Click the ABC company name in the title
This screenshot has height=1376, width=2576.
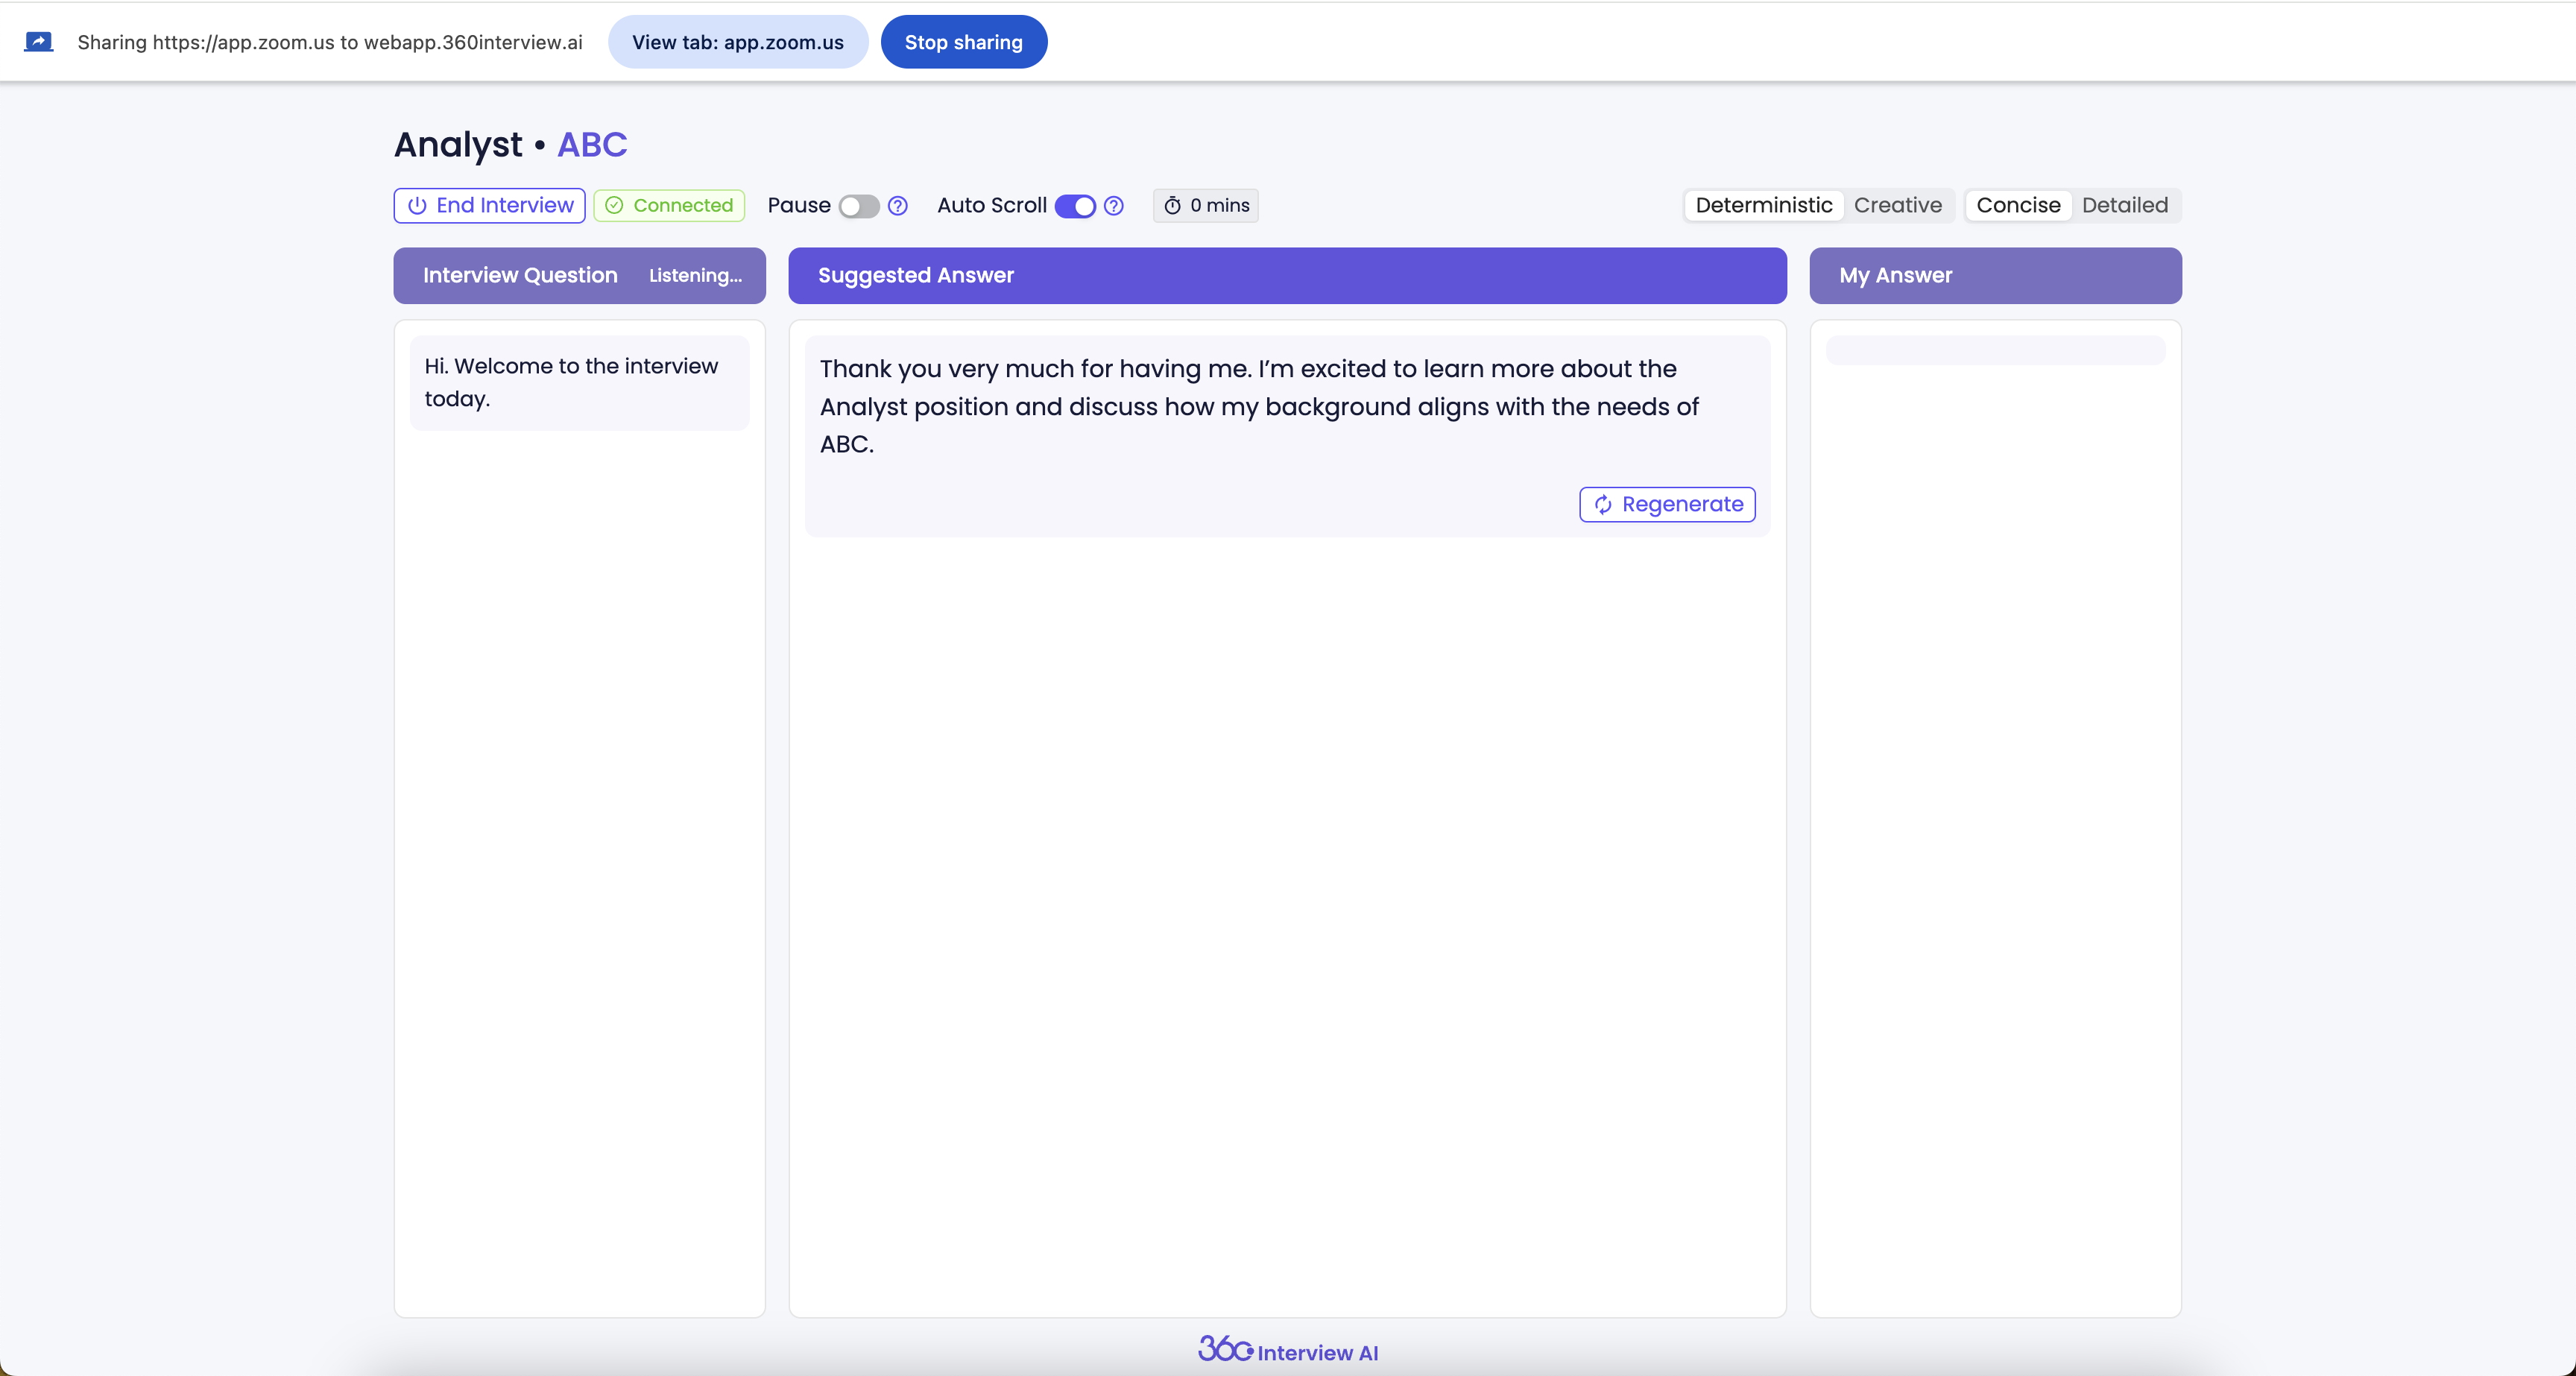pyautogui.click(x=592, y=145)
